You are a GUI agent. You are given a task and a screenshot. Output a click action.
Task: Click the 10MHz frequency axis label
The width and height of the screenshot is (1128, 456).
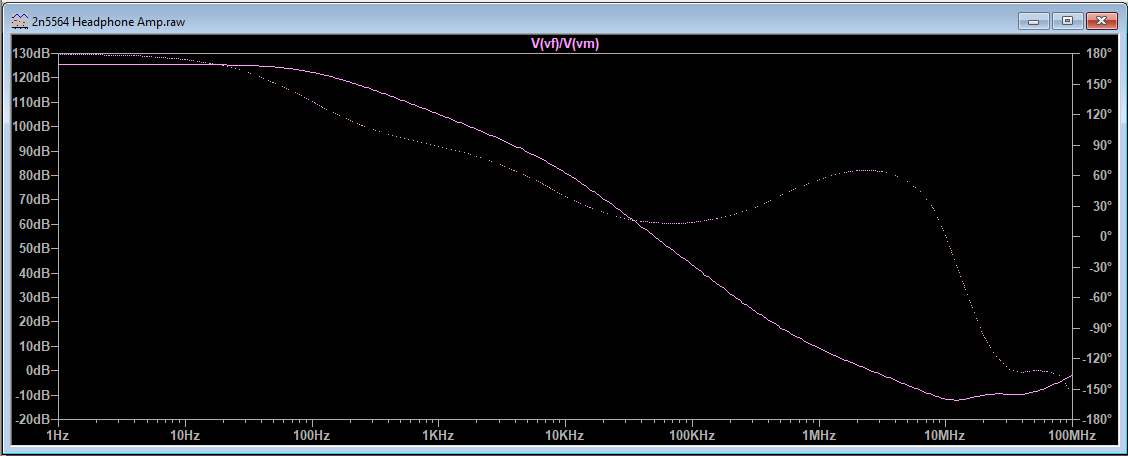point(945,436)
